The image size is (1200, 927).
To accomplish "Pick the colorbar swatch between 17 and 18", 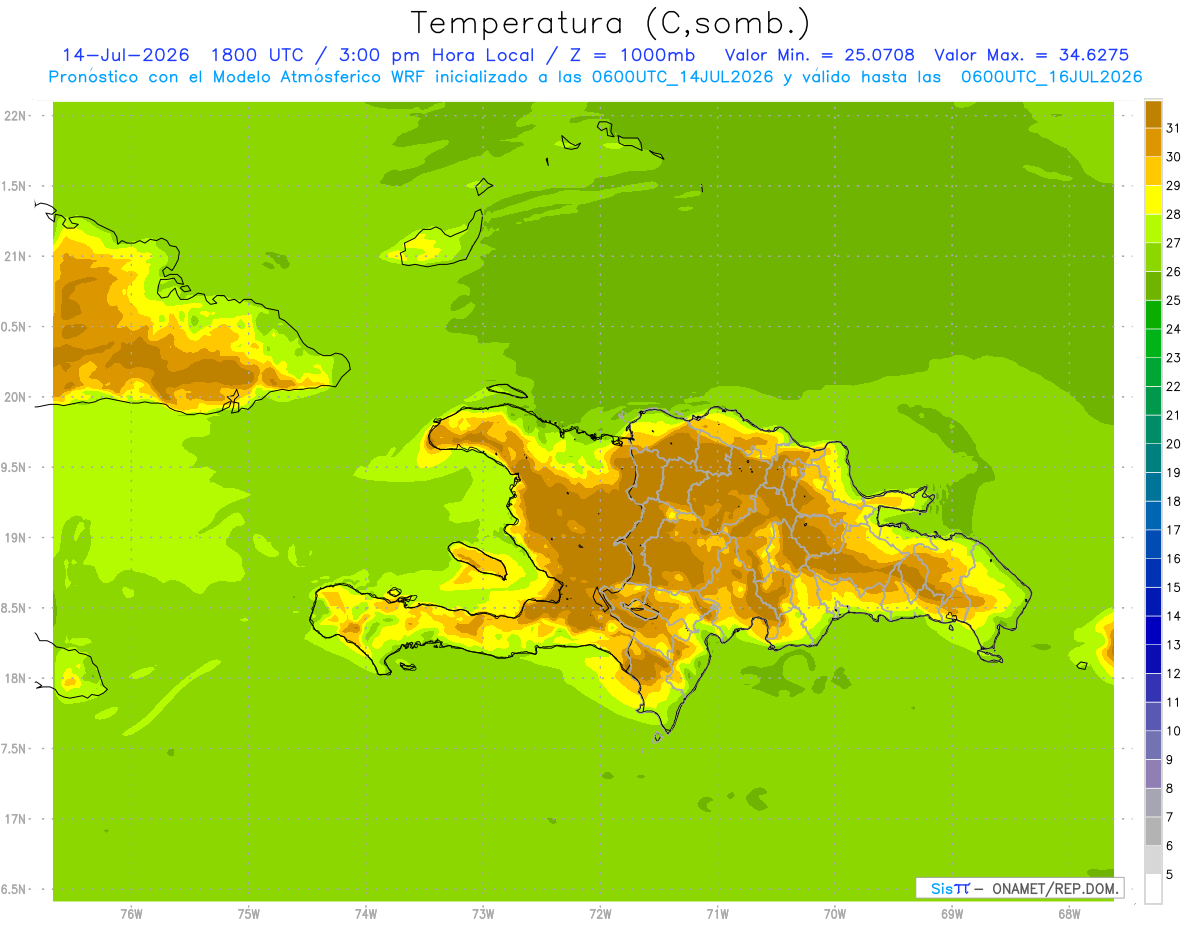I will click(x=1153, y=515).
